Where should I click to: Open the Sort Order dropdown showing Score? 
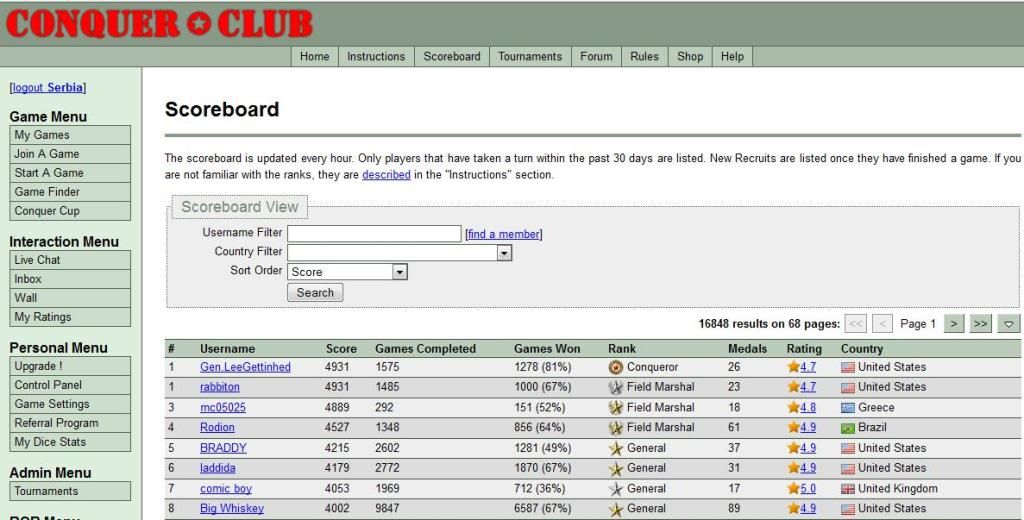(347, 272)
